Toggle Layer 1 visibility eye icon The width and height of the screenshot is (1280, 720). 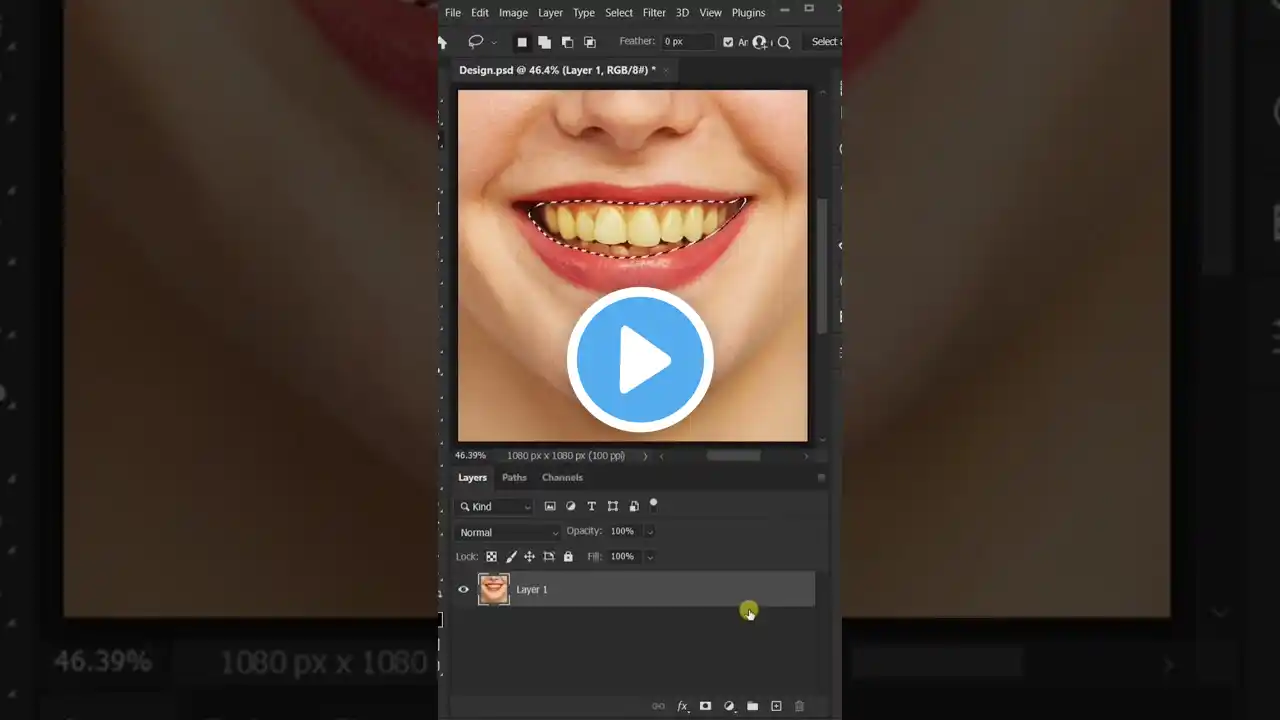463,589
